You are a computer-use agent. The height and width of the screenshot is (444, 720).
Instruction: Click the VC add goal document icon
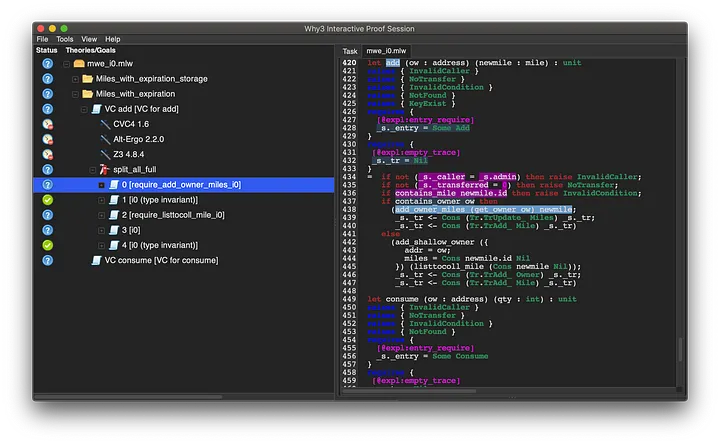pos(97,109)
